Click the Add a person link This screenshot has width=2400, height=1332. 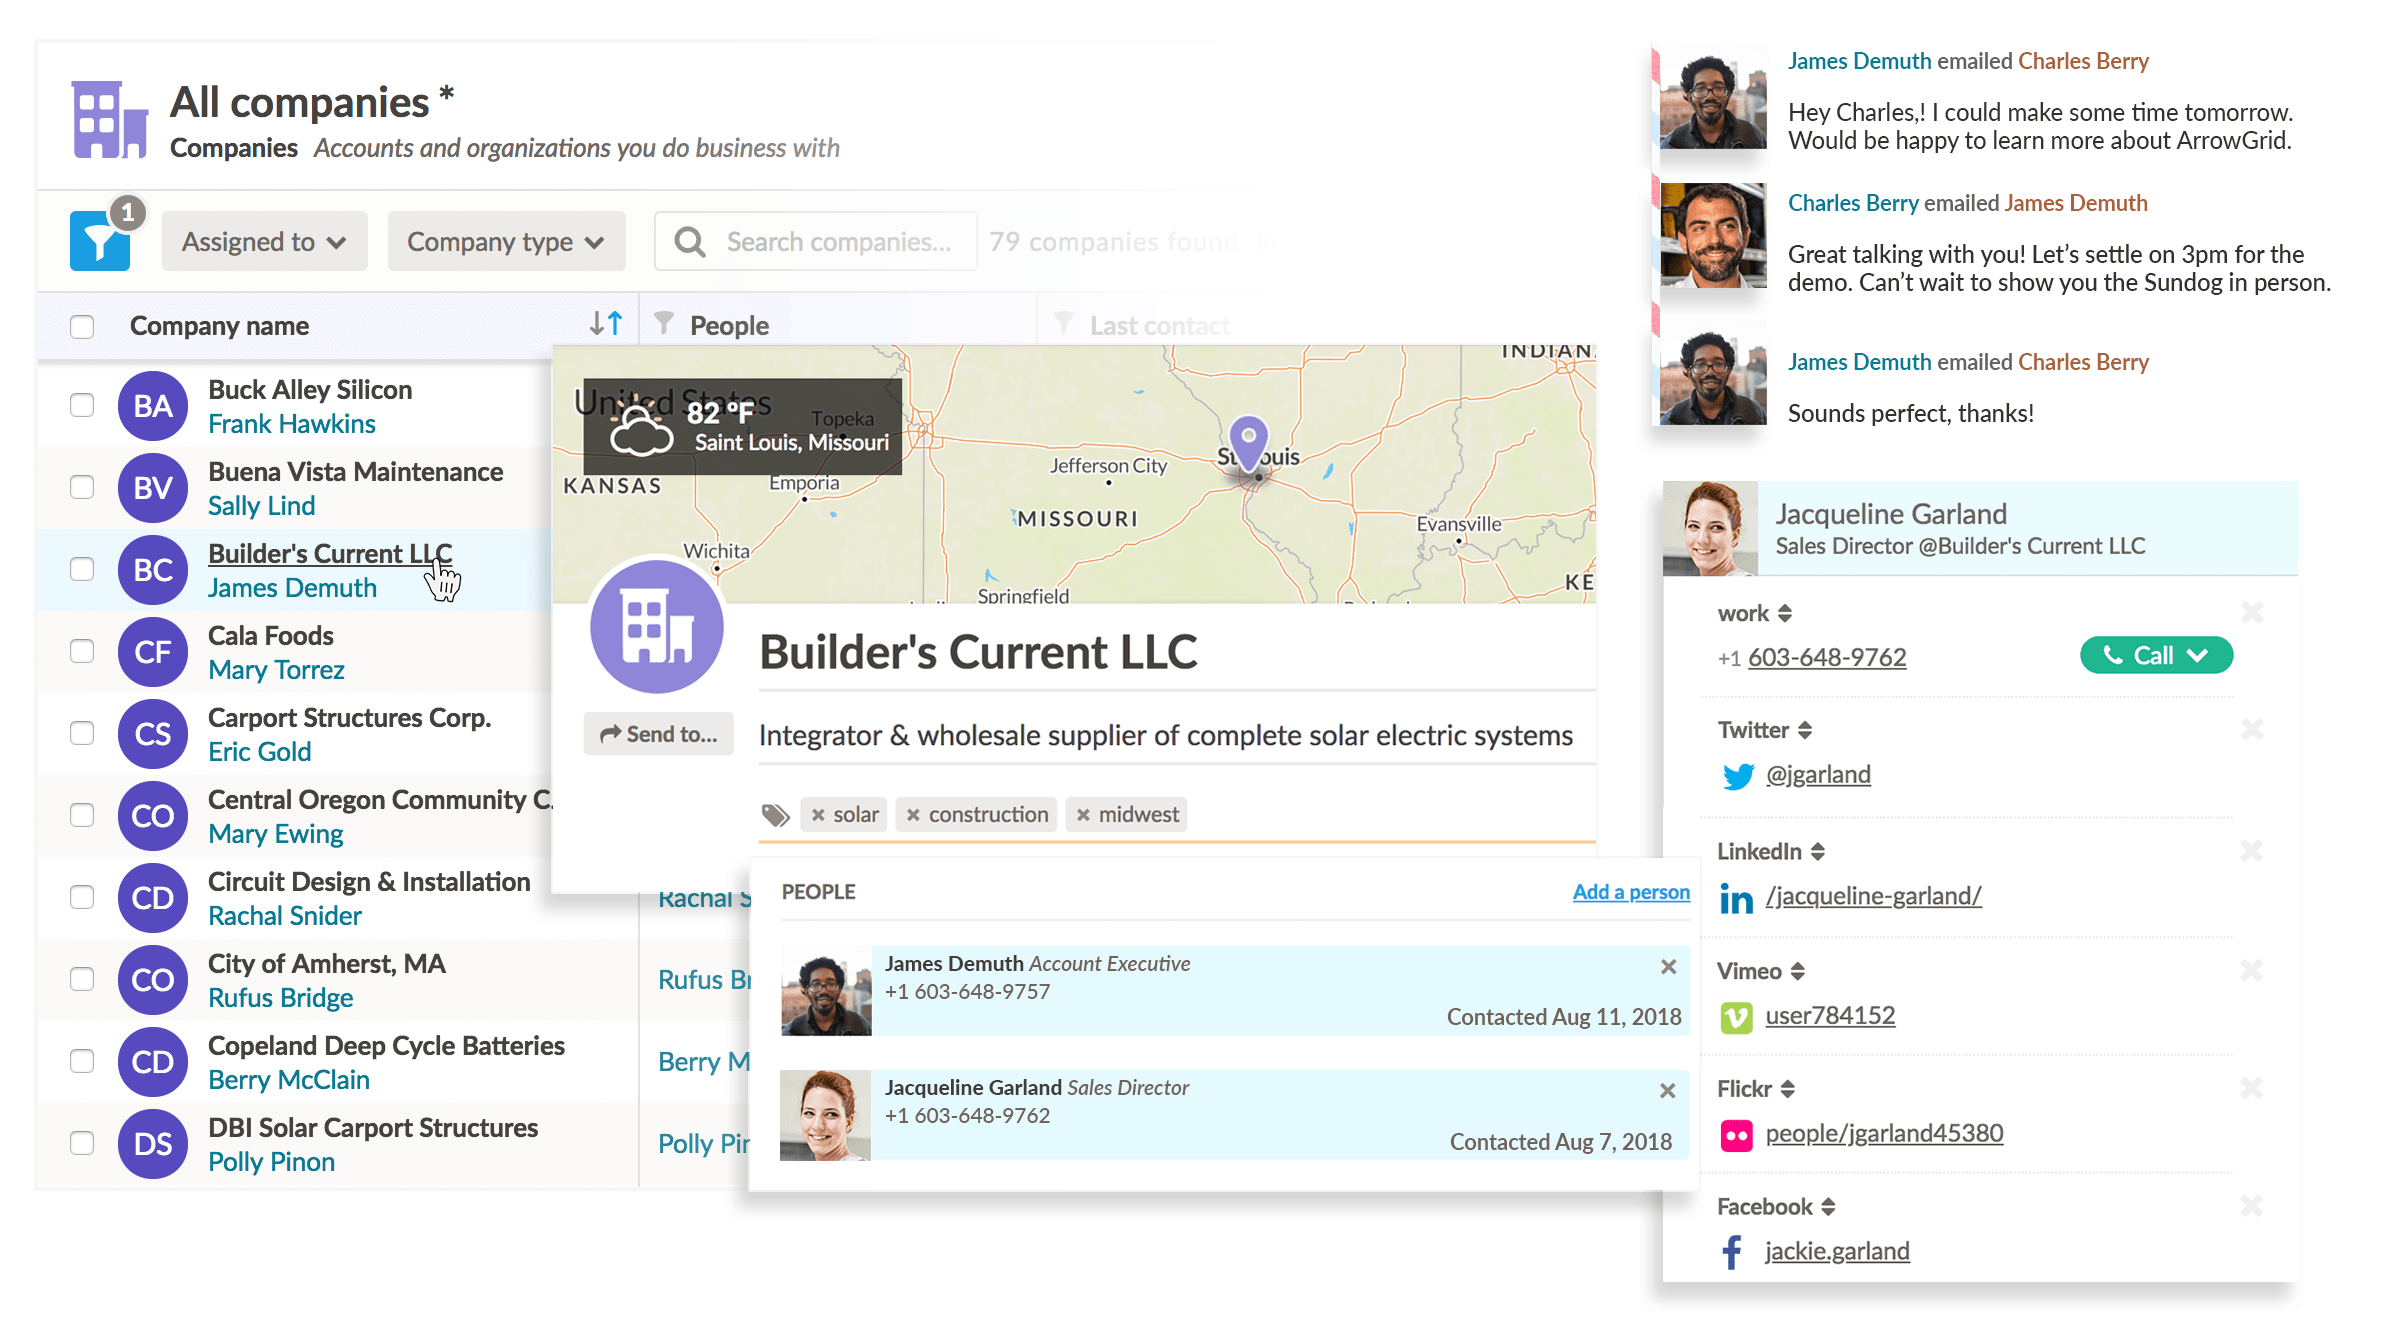coord(1631,891)
